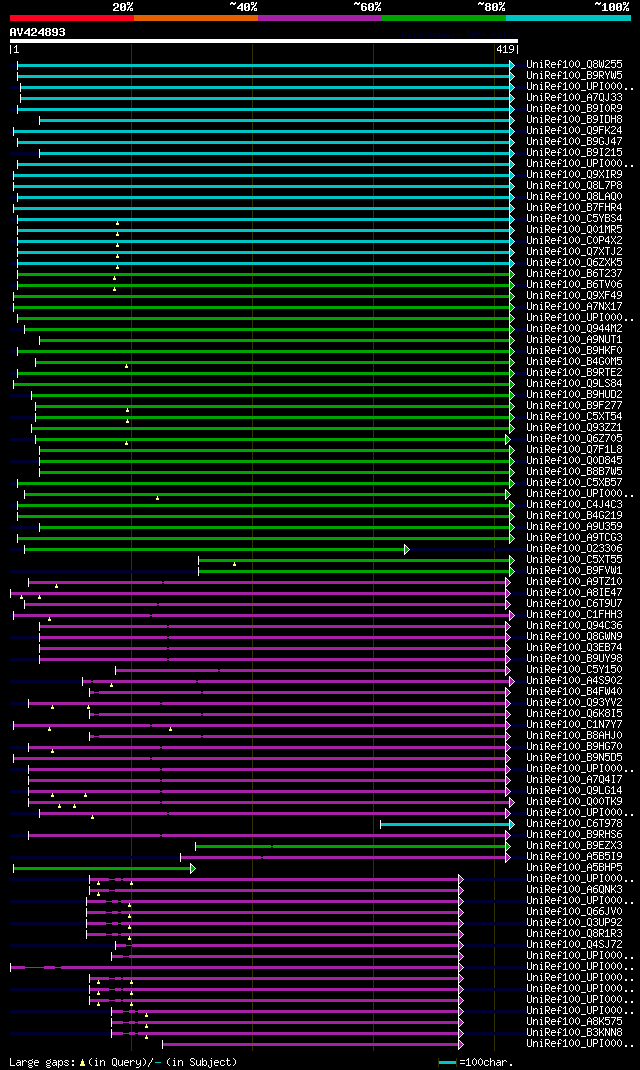Click the purple alignment bar of A5B5I9
This screenshot has height=1070, width=640.
point(345,857)
